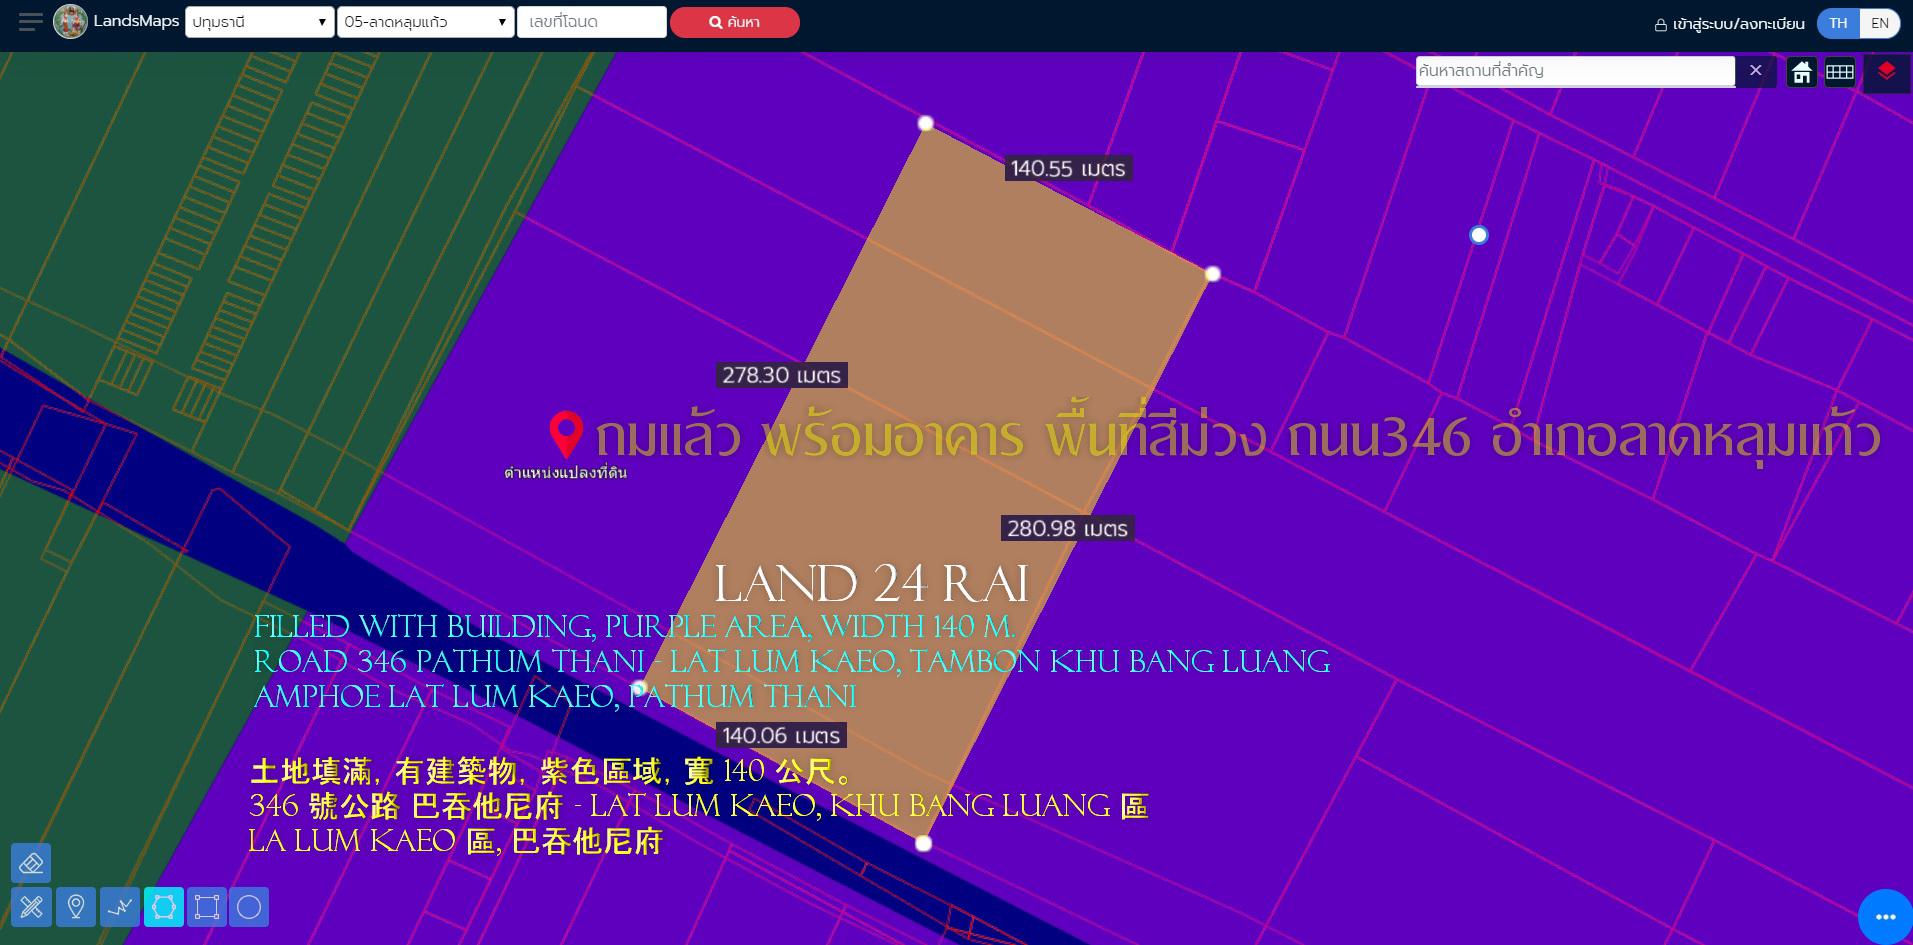Switch language to TH
Image resolution: width=1913 pixels, height=945 pixels.
[1838, 23]
